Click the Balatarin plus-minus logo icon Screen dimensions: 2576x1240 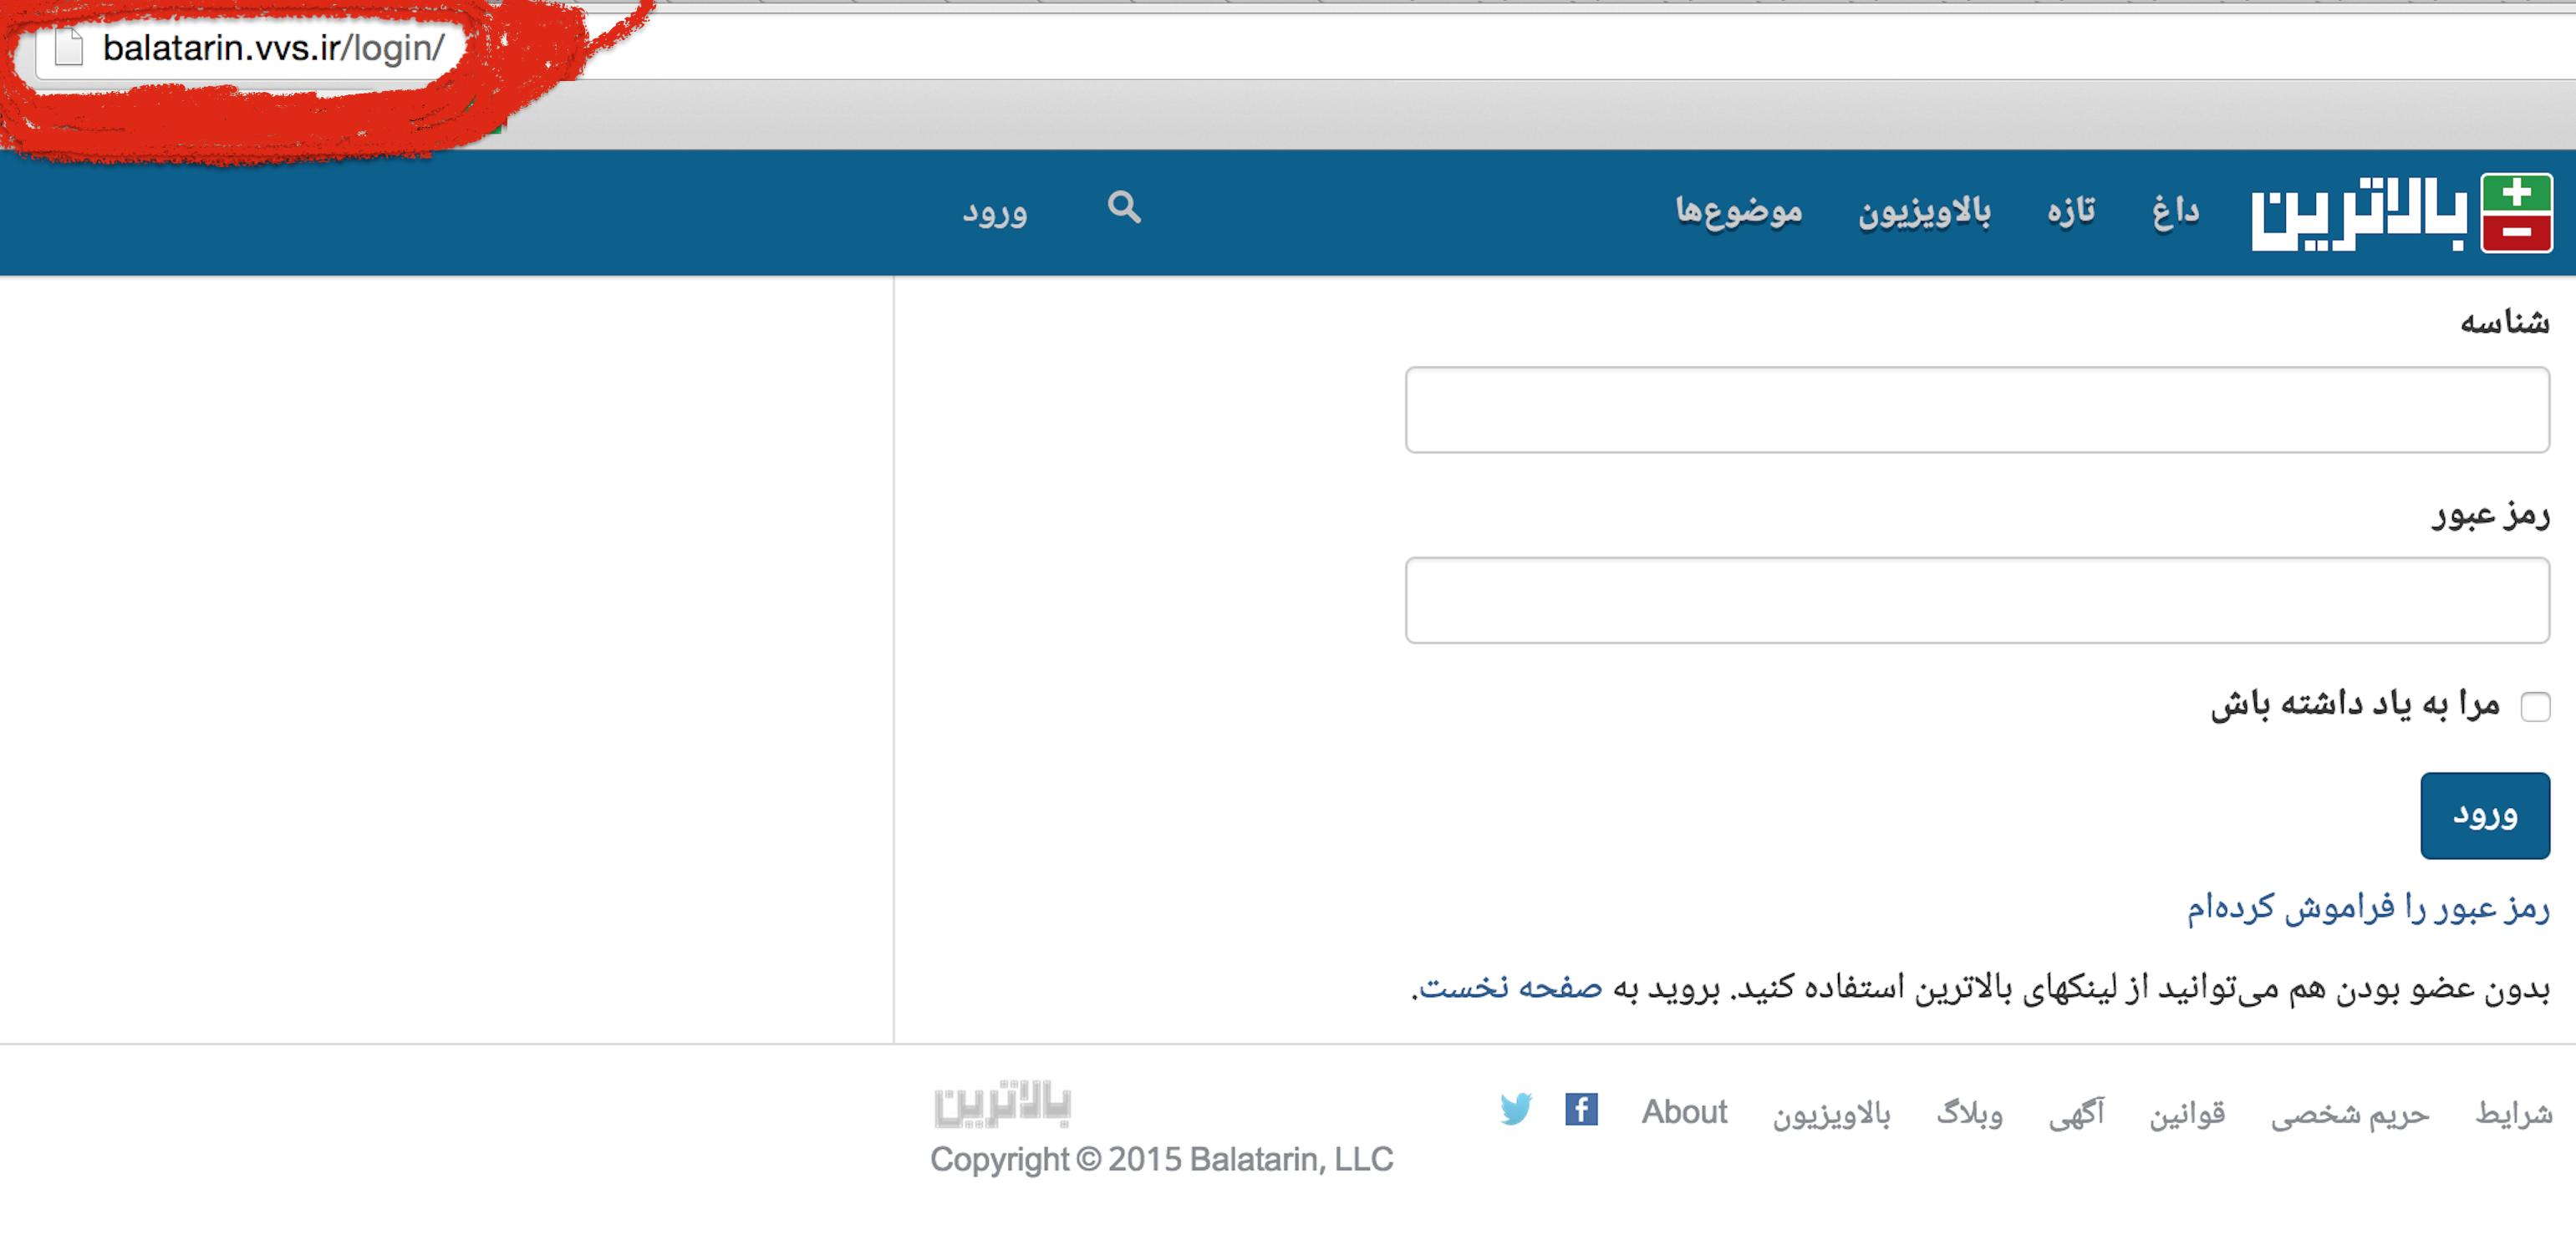2516,212
